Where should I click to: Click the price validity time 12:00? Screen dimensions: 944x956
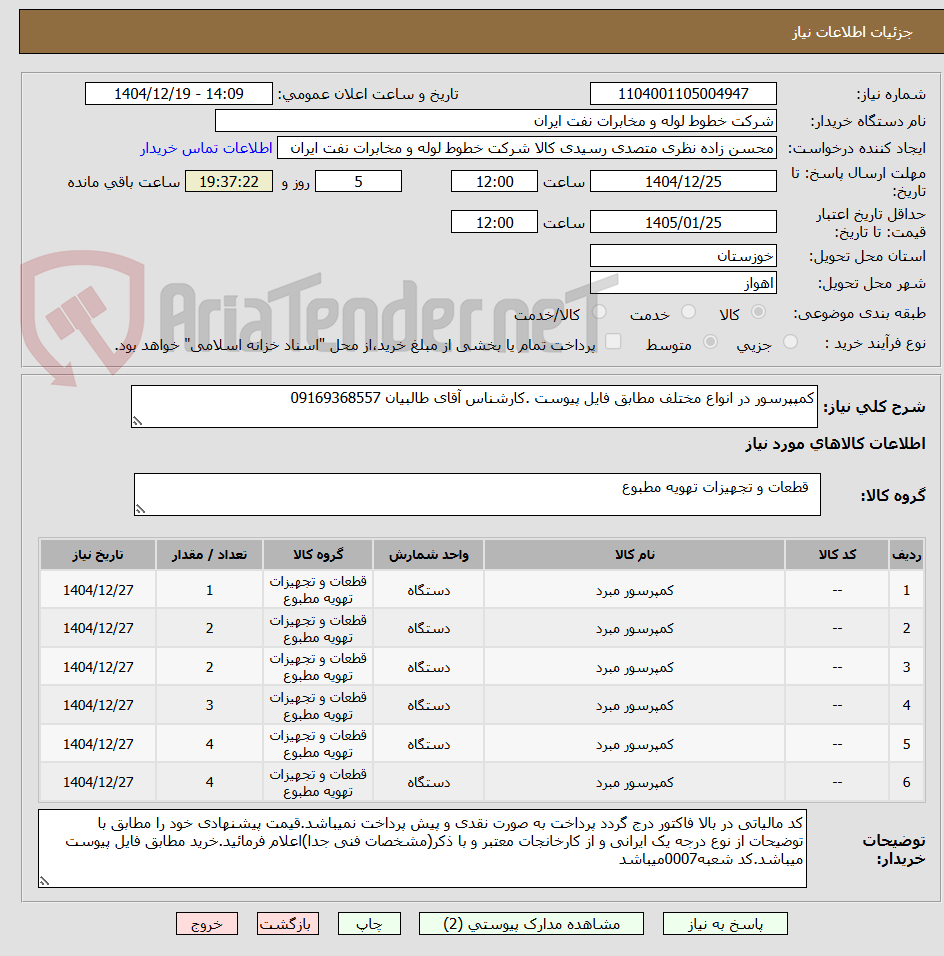tap(495, 223)
